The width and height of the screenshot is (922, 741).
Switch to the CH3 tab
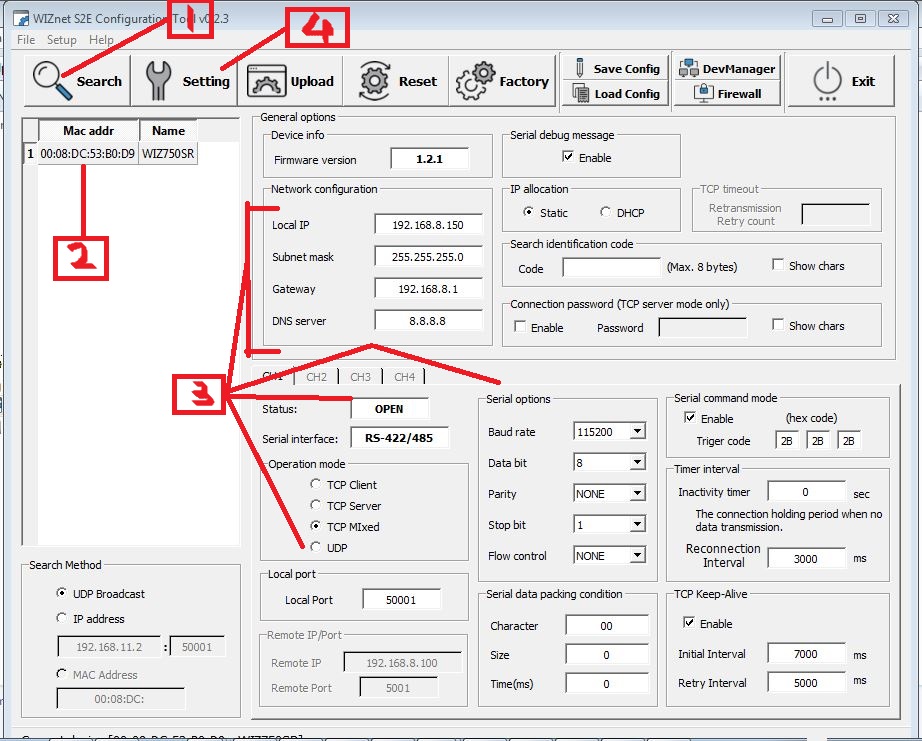[360, 377]
